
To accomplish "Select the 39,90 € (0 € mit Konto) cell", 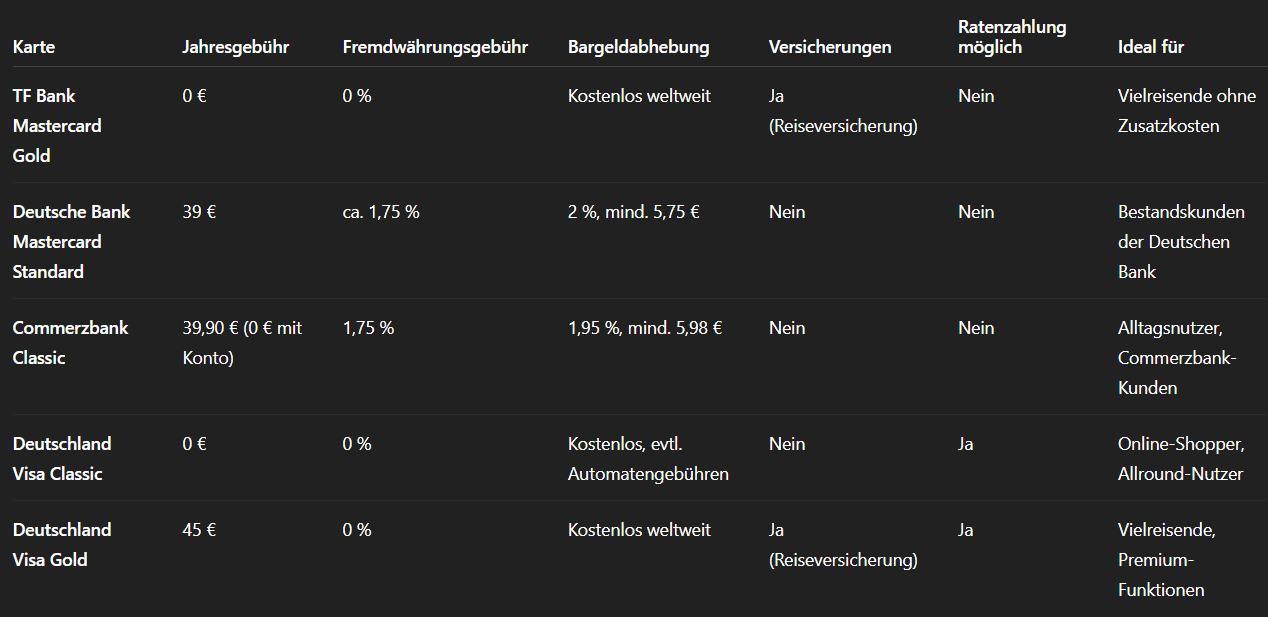I will pos(242,343).
